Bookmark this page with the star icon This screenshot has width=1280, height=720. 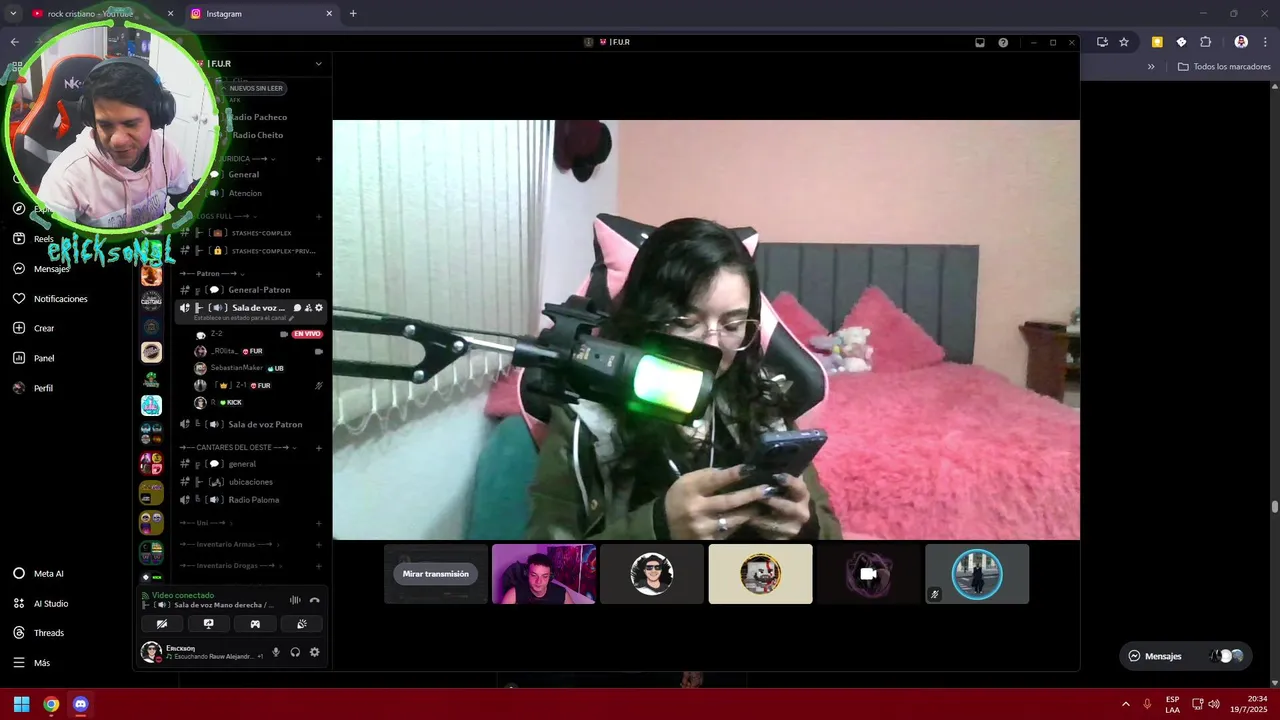tap(1124, 42)
